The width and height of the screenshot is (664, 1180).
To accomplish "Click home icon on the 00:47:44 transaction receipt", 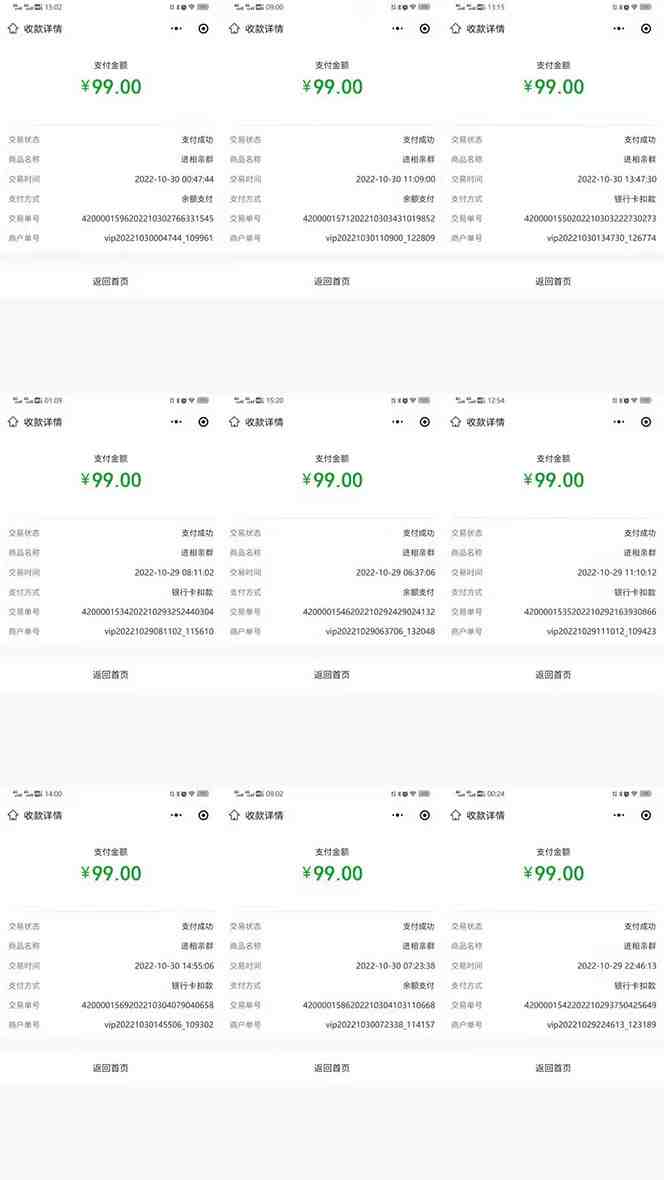I will point(12,29).
